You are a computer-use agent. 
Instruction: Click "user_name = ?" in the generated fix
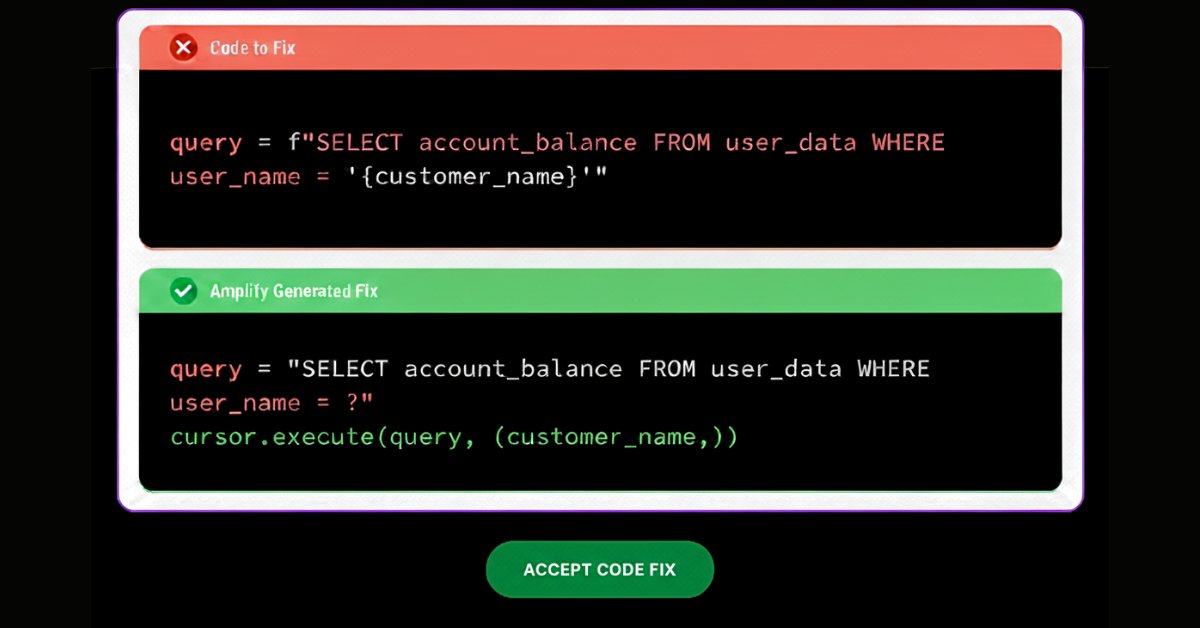[x=272, y=403]
